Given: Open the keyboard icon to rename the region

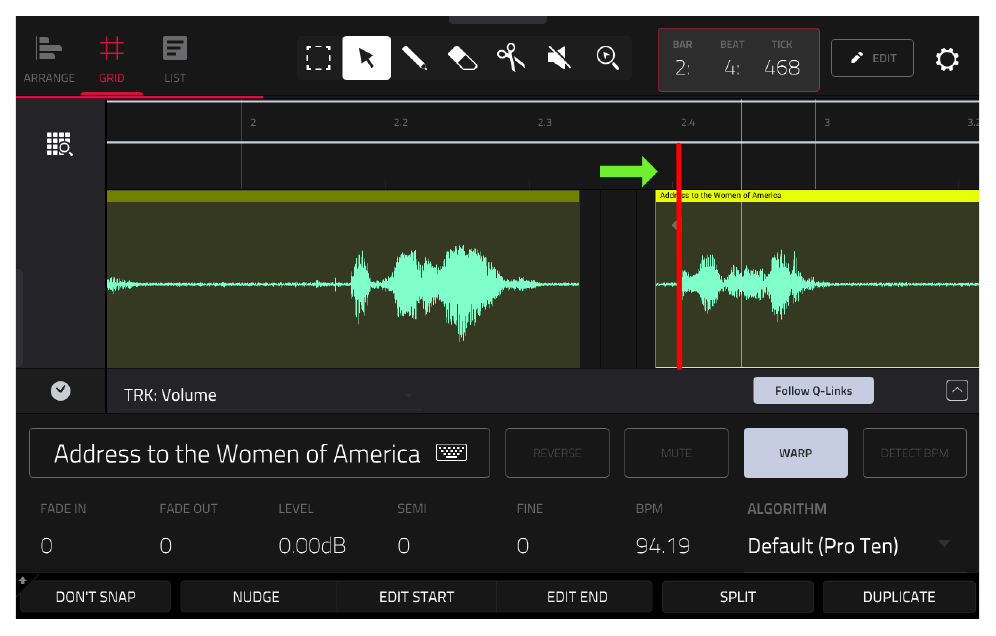Looking at the screenshot, I should pyautogui.click(x=452, y=452).
